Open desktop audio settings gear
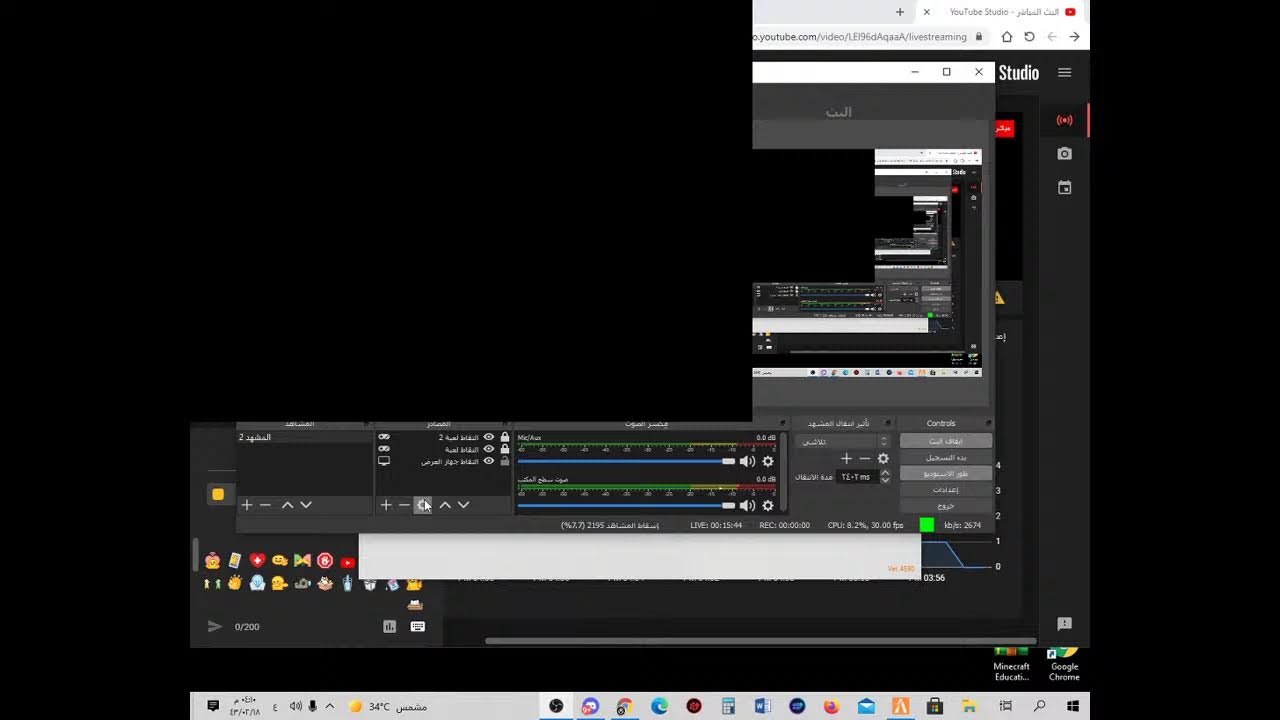Viewport: 1280px width, 720px height. (x=768, y=505)
